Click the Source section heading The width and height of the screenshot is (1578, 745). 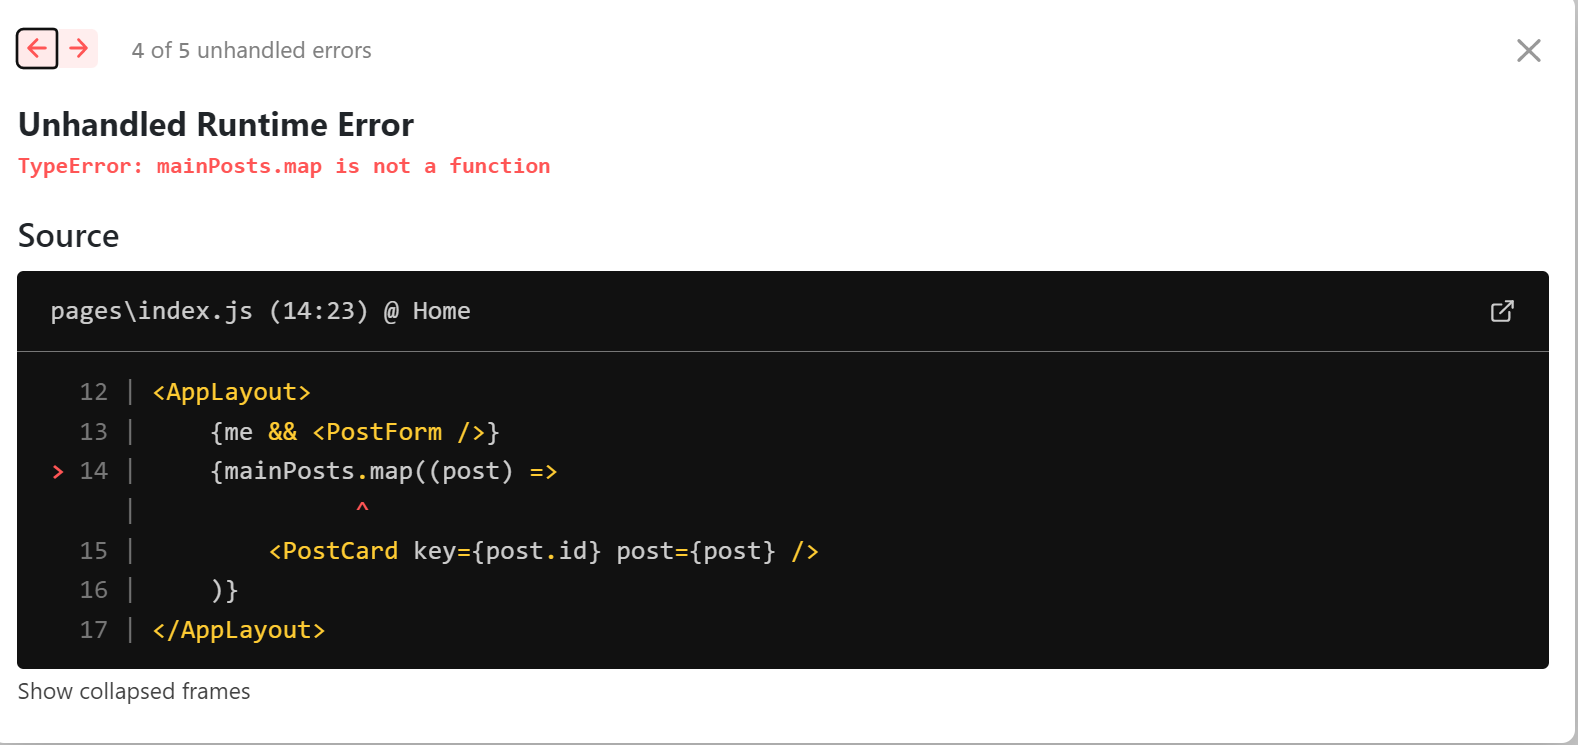pos(68,236)
